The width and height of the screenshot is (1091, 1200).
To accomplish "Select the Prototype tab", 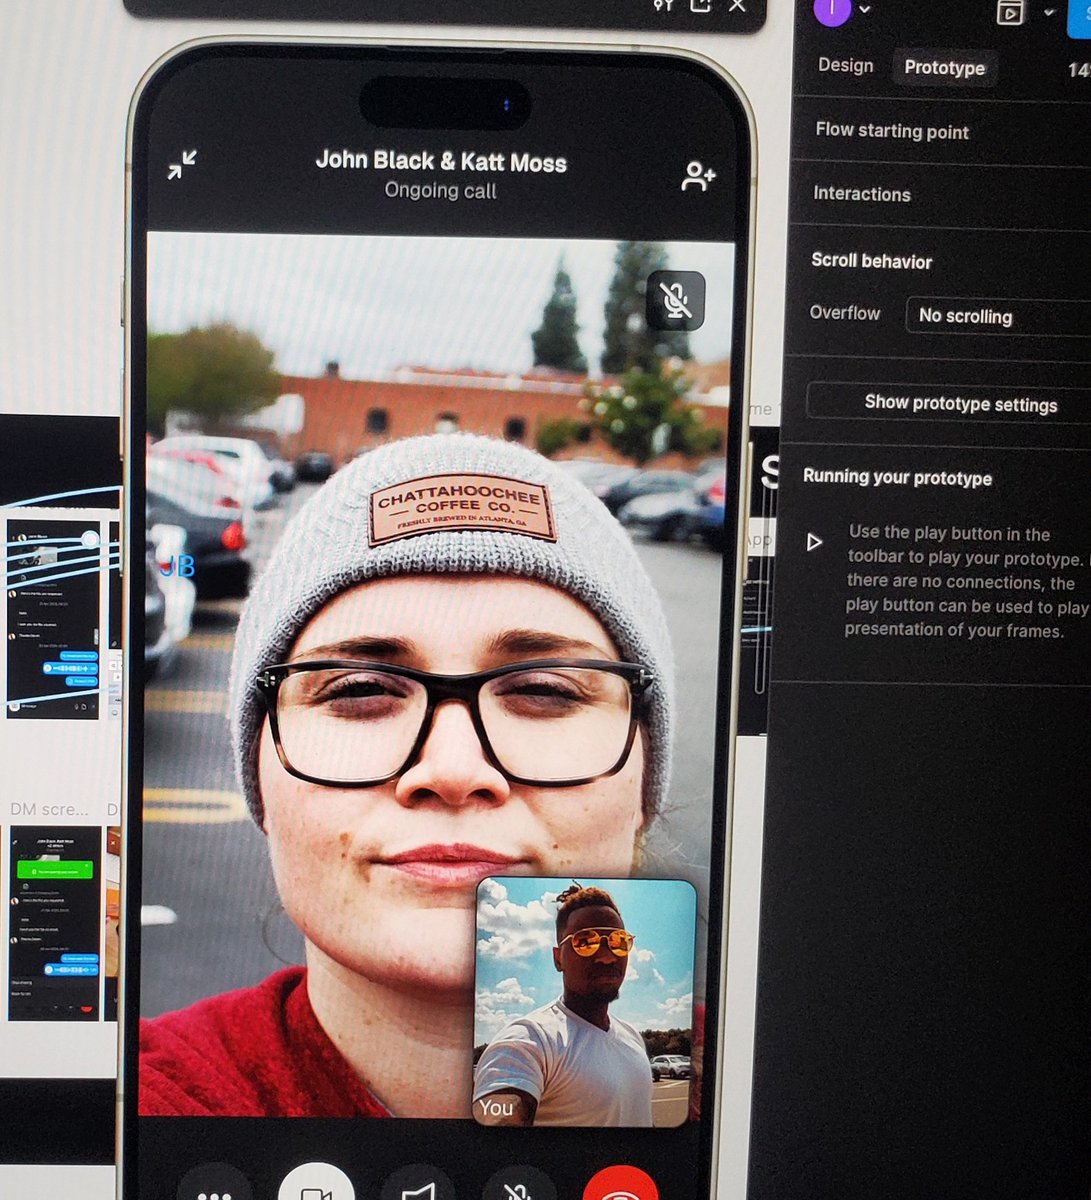I will 944,67.
